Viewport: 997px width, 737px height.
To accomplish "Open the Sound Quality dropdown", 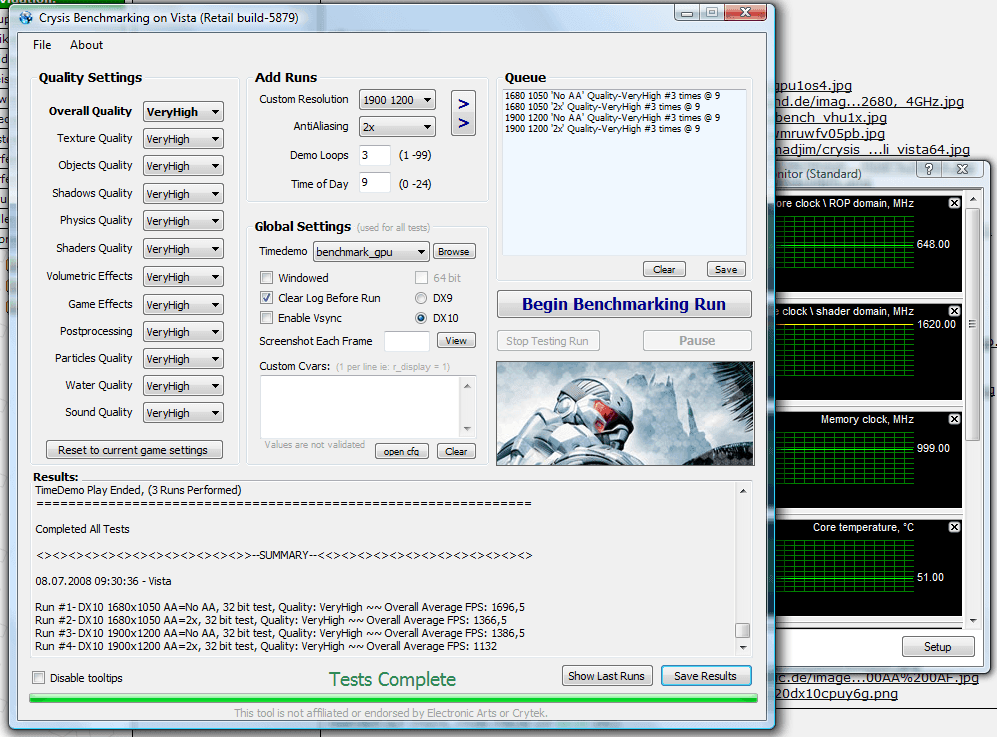I will pos(183,413).
